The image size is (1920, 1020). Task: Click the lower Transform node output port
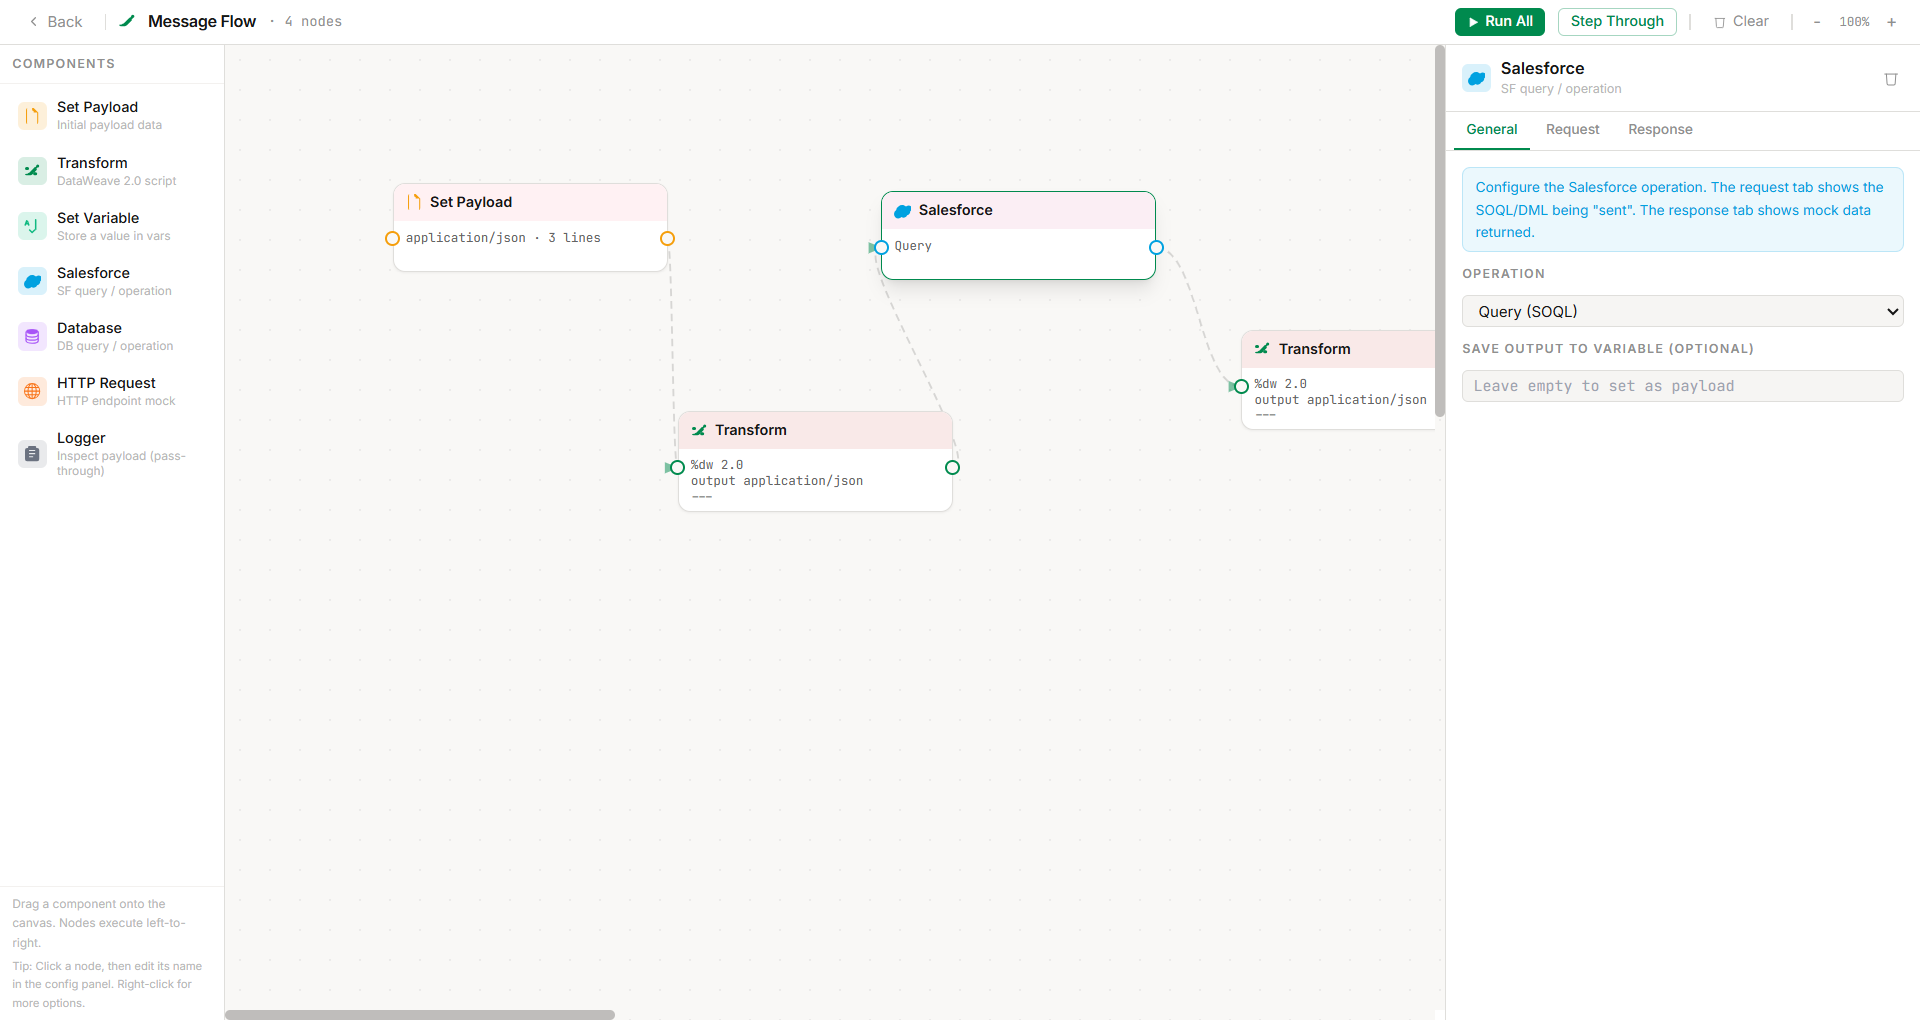(x=952, y=467)
